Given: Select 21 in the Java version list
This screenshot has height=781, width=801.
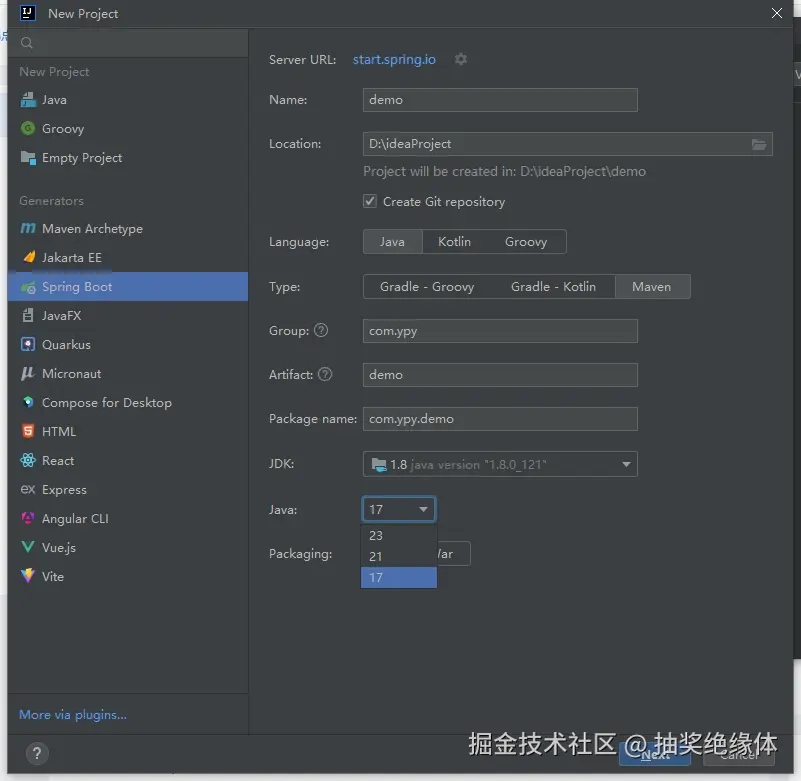Looking at the screenshot, I should (x=398, y=556).
